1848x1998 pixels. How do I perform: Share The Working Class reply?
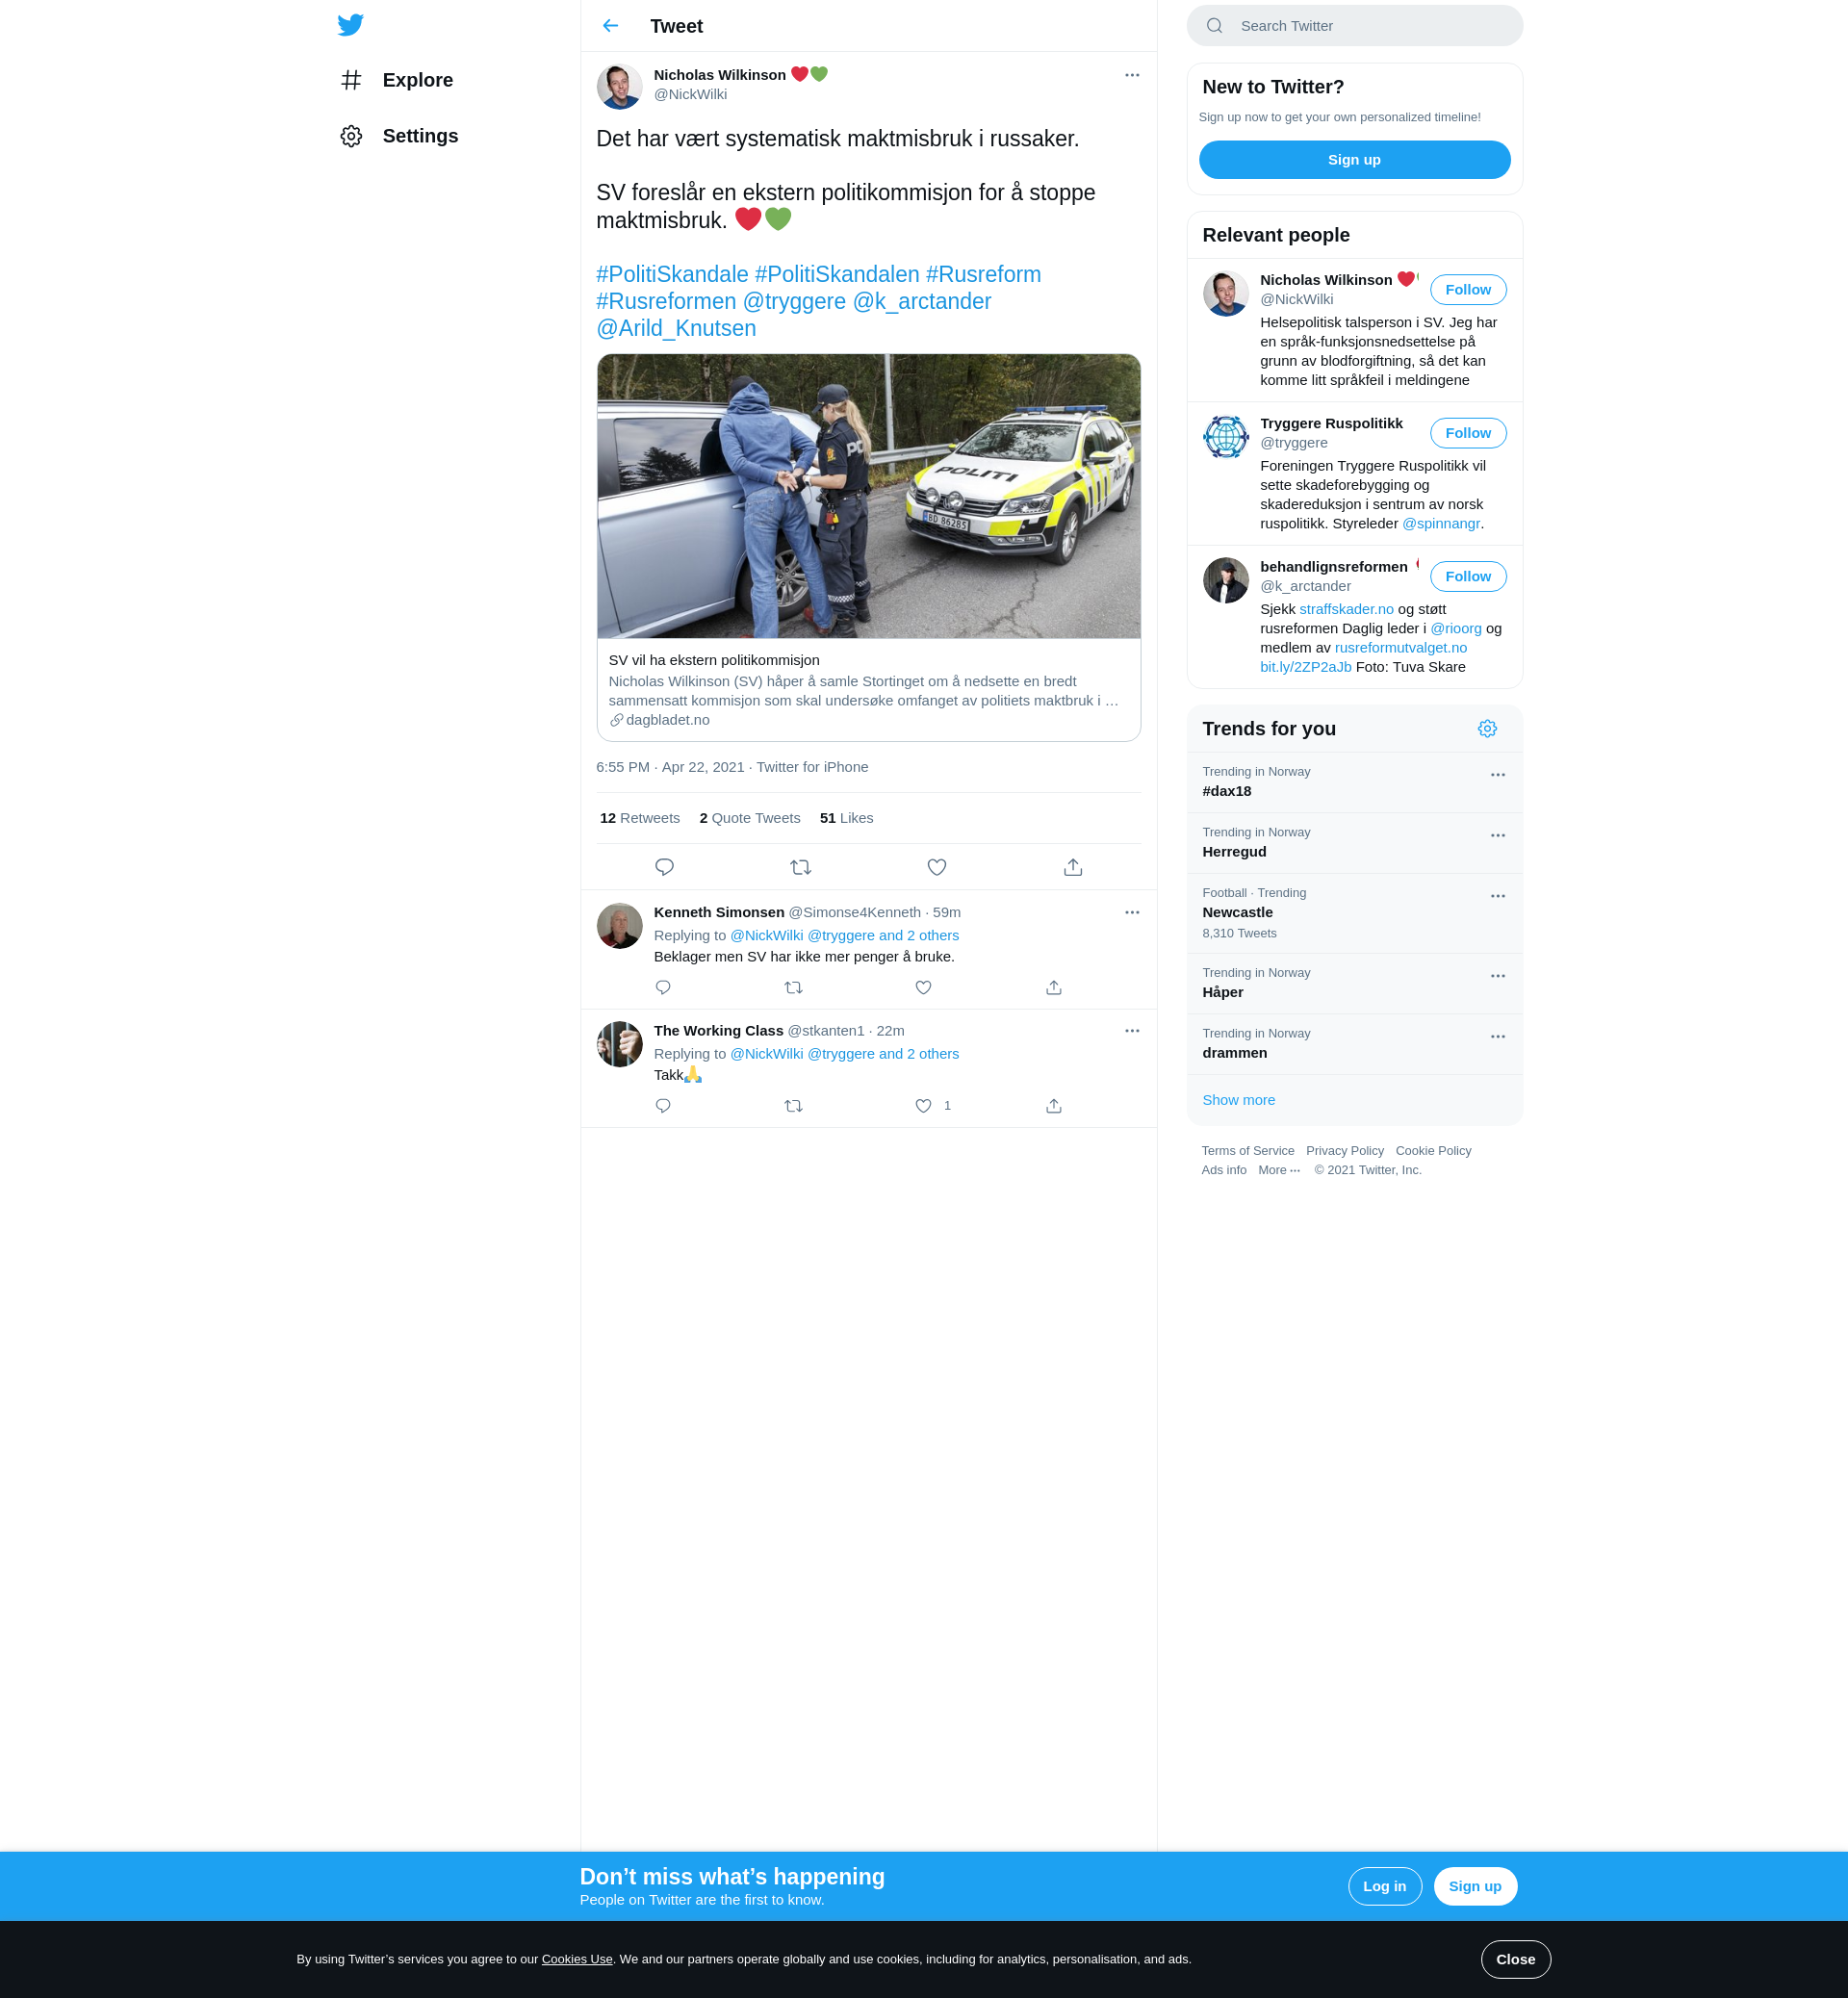[1053, 1106]
